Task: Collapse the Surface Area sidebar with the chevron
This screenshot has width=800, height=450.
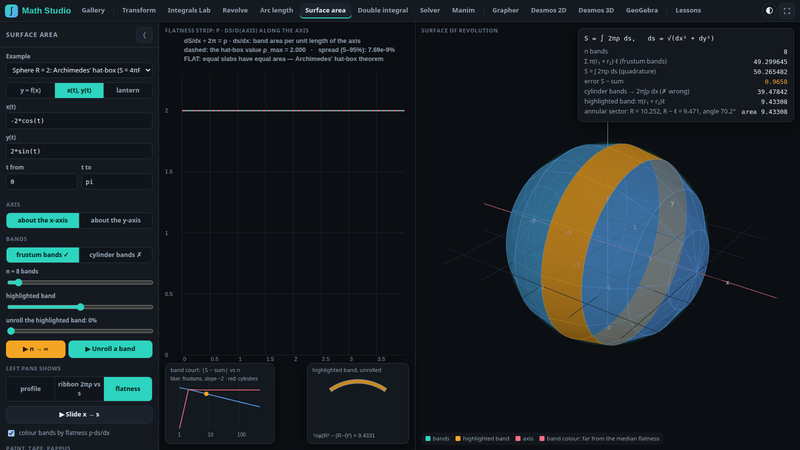Action: coord(144,35)
